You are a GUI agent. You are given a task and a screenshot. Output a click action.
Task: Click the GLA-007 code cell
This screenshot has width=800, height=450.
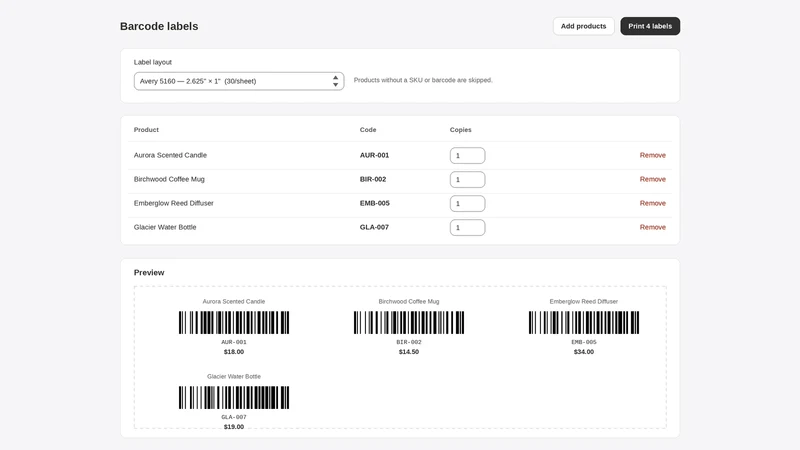coord(374,227)
